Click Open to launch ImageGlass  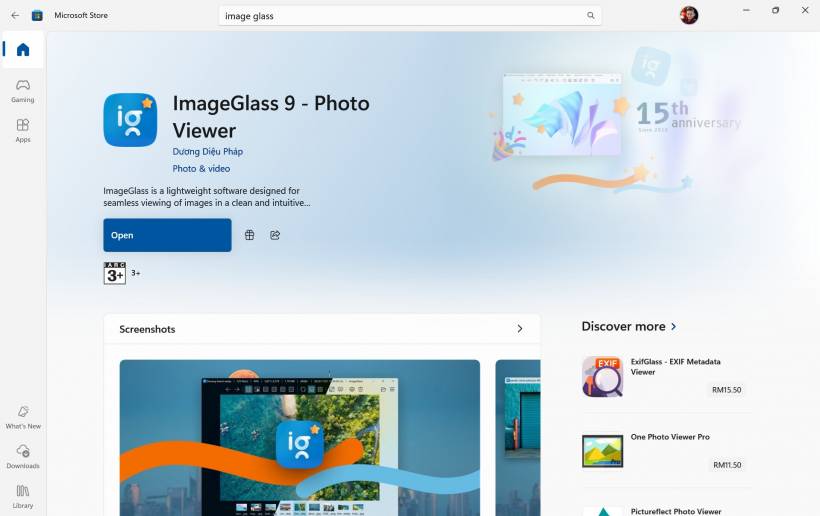point(167,235)
